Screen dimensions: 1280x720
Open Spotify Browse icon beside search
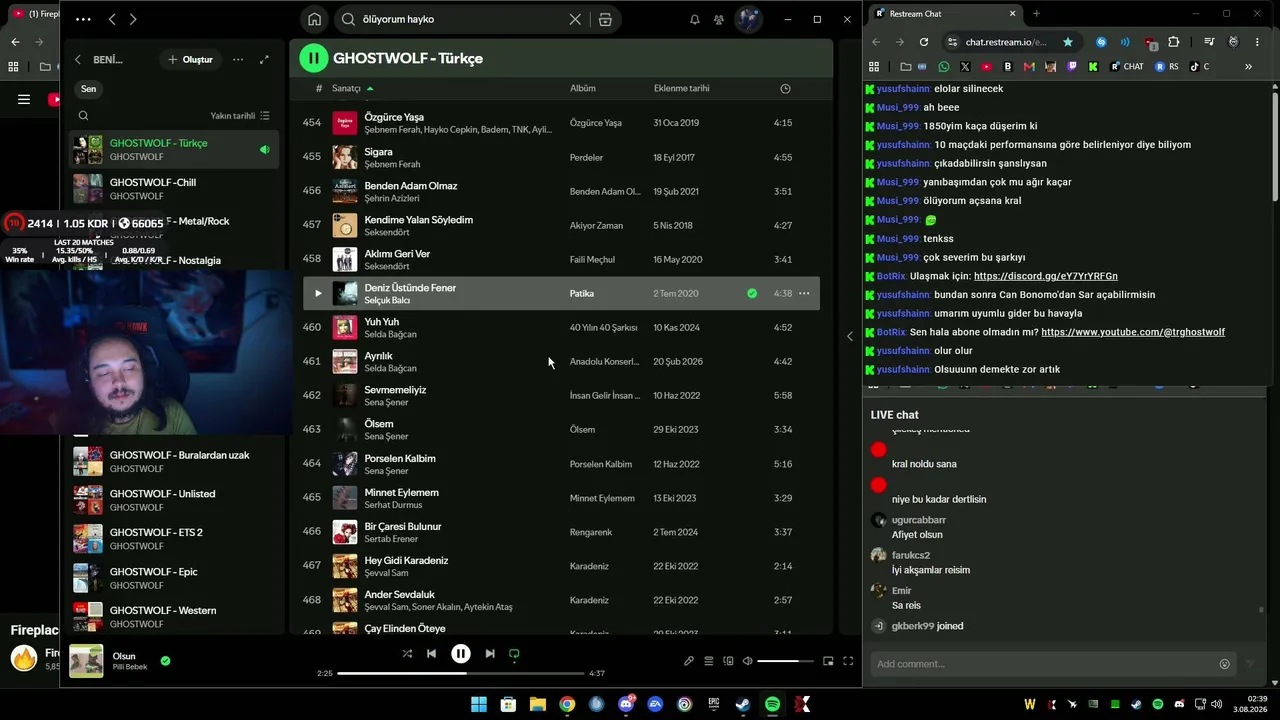tap(605, 19)
